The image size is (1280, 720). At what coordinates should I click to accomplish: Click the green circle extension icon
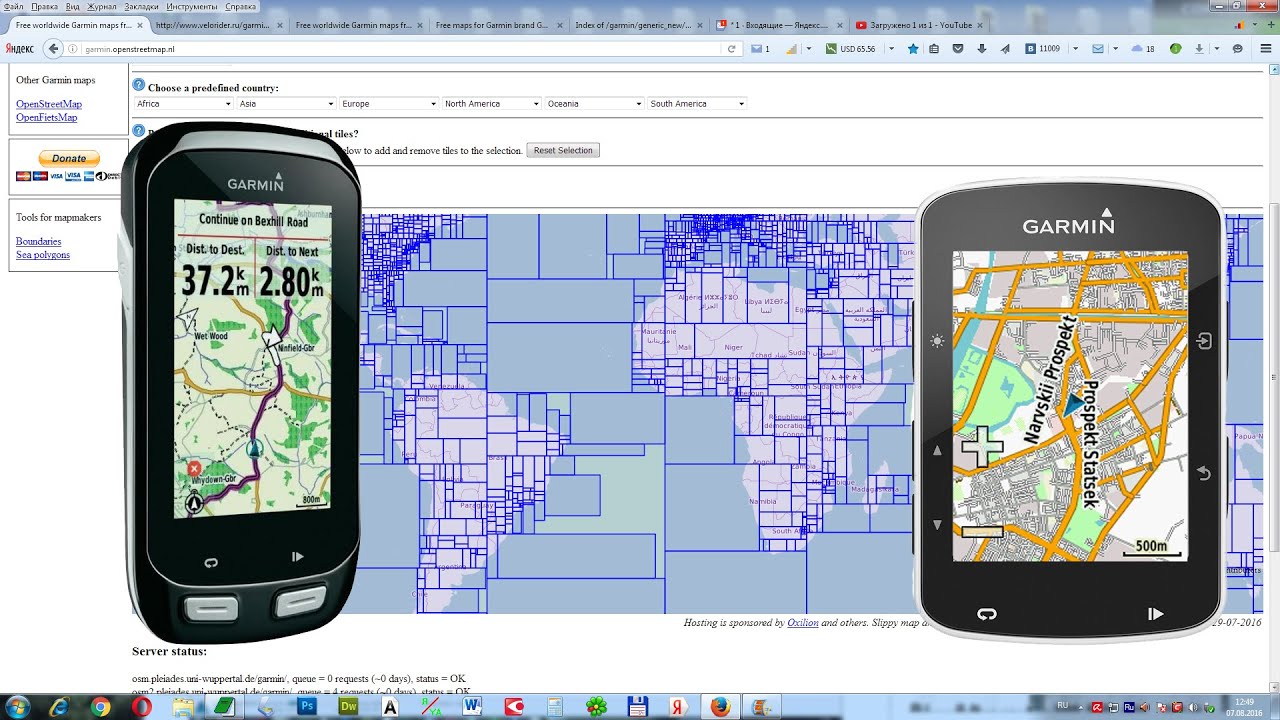(x=1176, y=48)
